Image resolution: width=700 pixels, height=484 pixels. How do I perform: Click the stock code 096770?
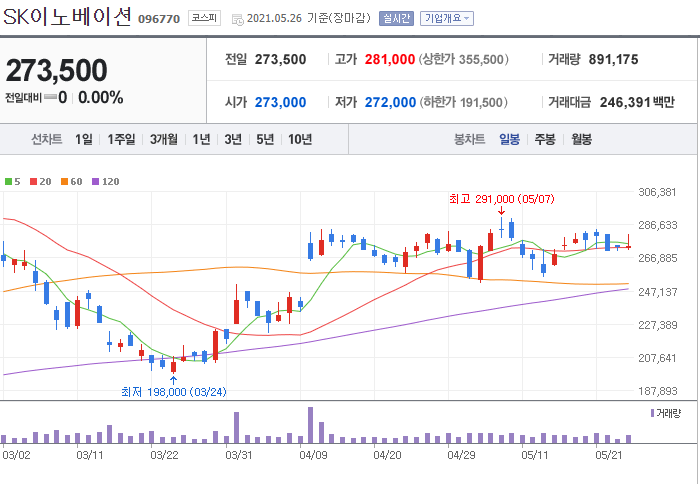159,19
